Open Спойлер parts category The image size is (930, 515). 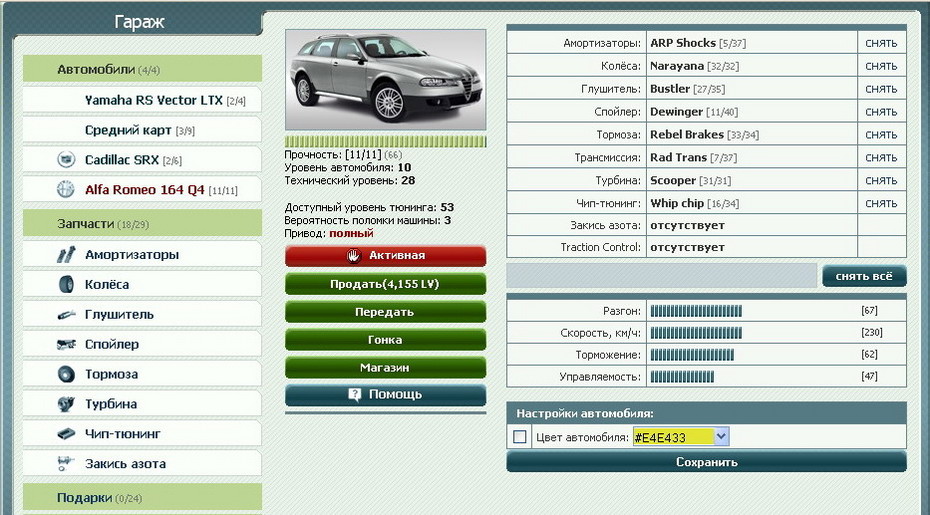pos(142,344)
